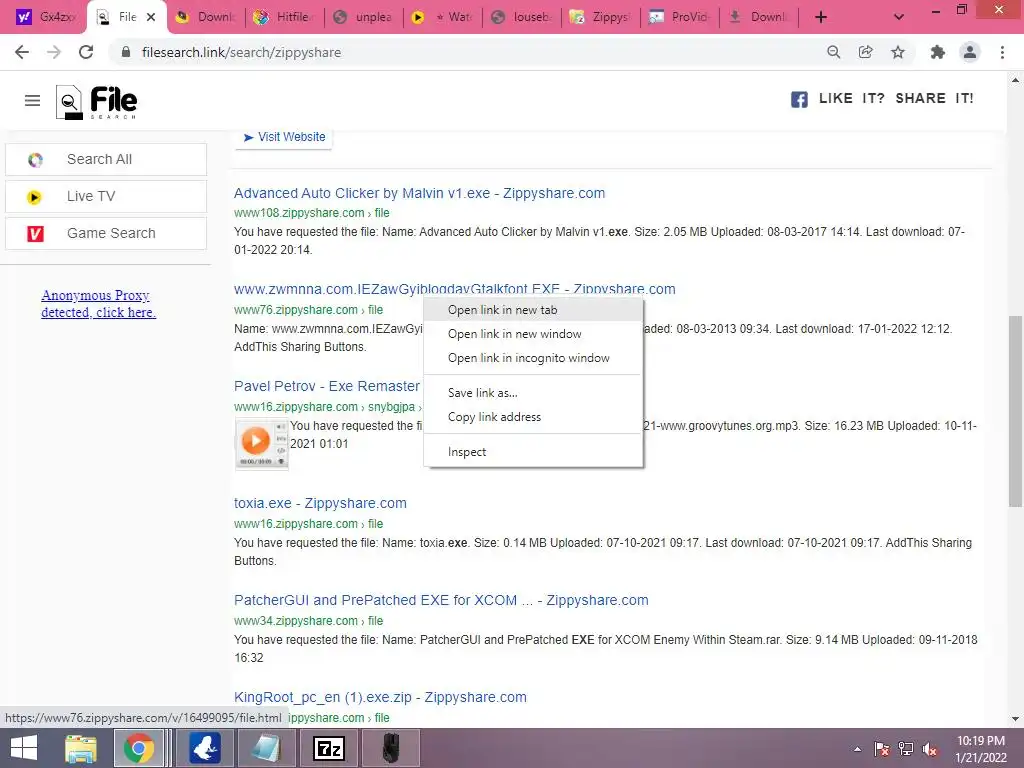
Task: Click the scrollbar down arrow
Action: click(x=1015, y=719)
